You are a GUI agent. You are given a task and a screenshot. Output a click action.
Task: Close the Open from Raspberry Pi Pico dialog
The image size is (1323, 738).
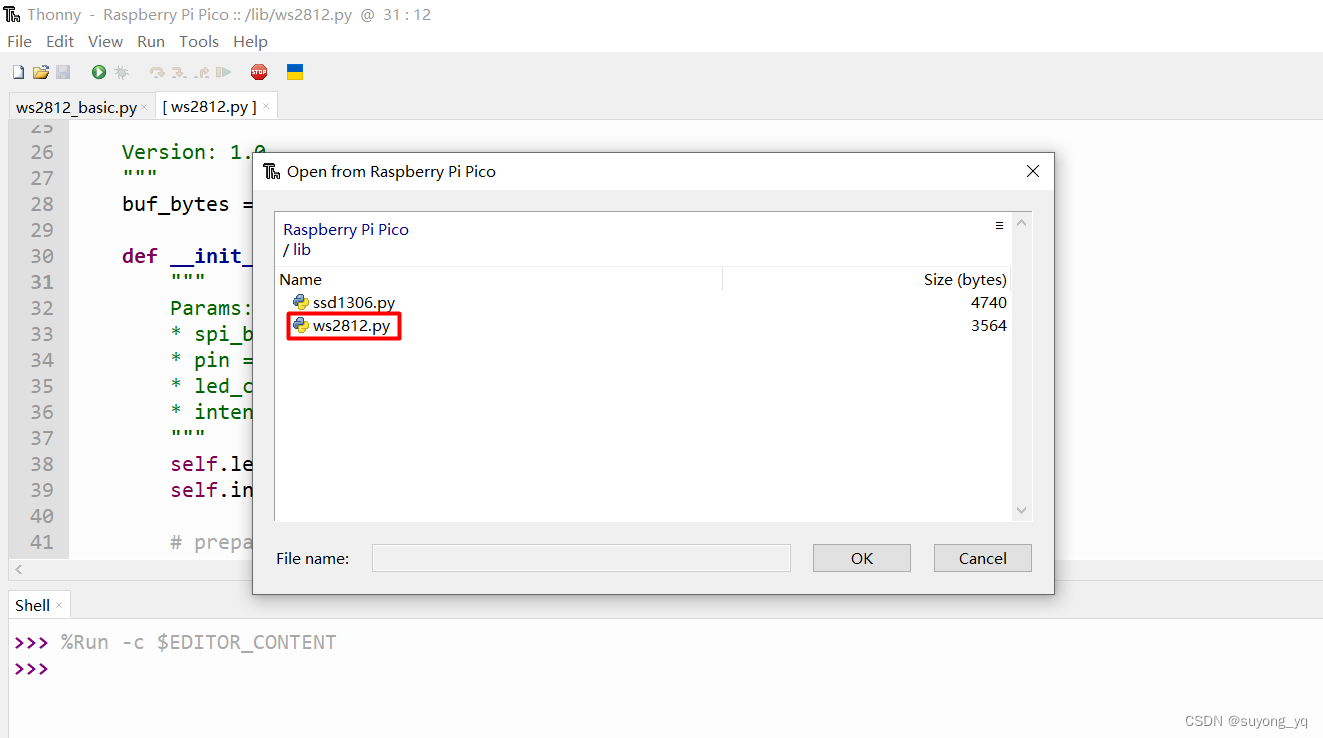(1033, 171)
